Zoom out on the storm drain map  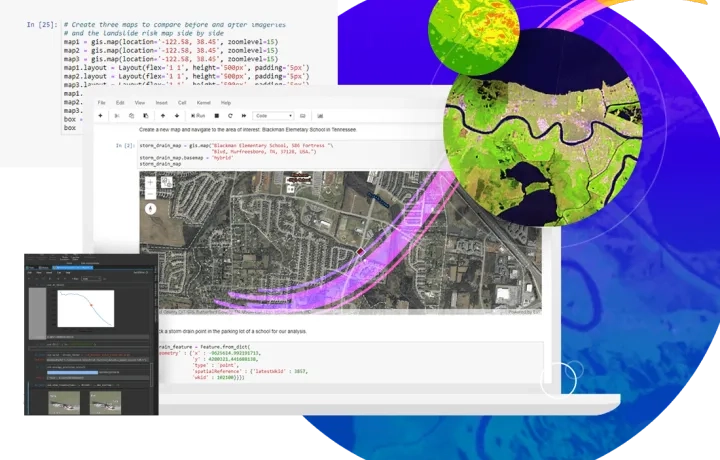pos(150,194)
